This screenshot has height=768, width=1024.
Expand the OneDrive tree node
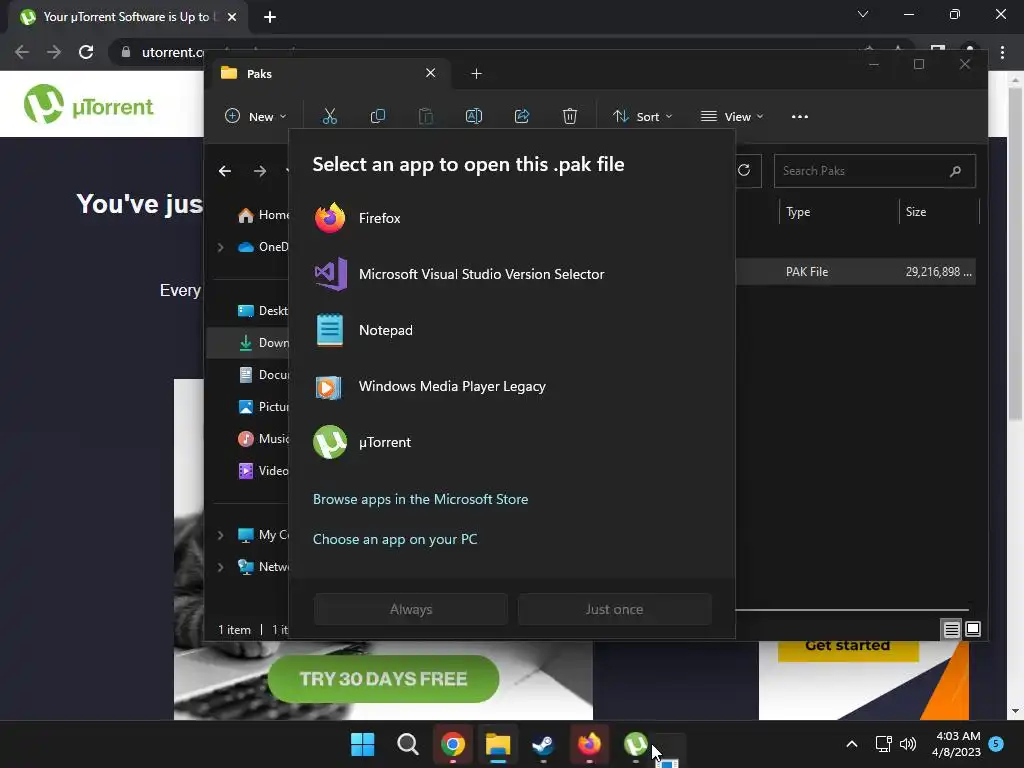point(221,247)
